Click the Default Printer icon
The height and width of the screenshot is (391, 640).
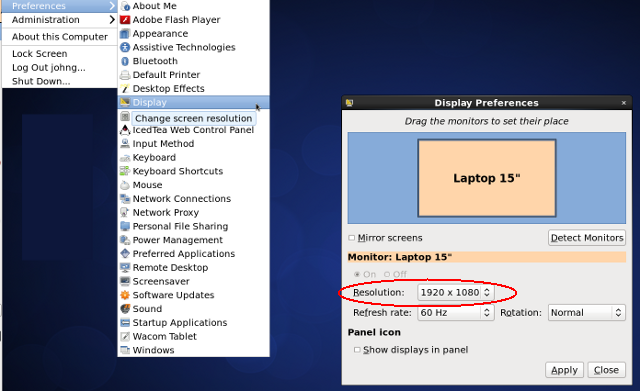pos(125,75)
